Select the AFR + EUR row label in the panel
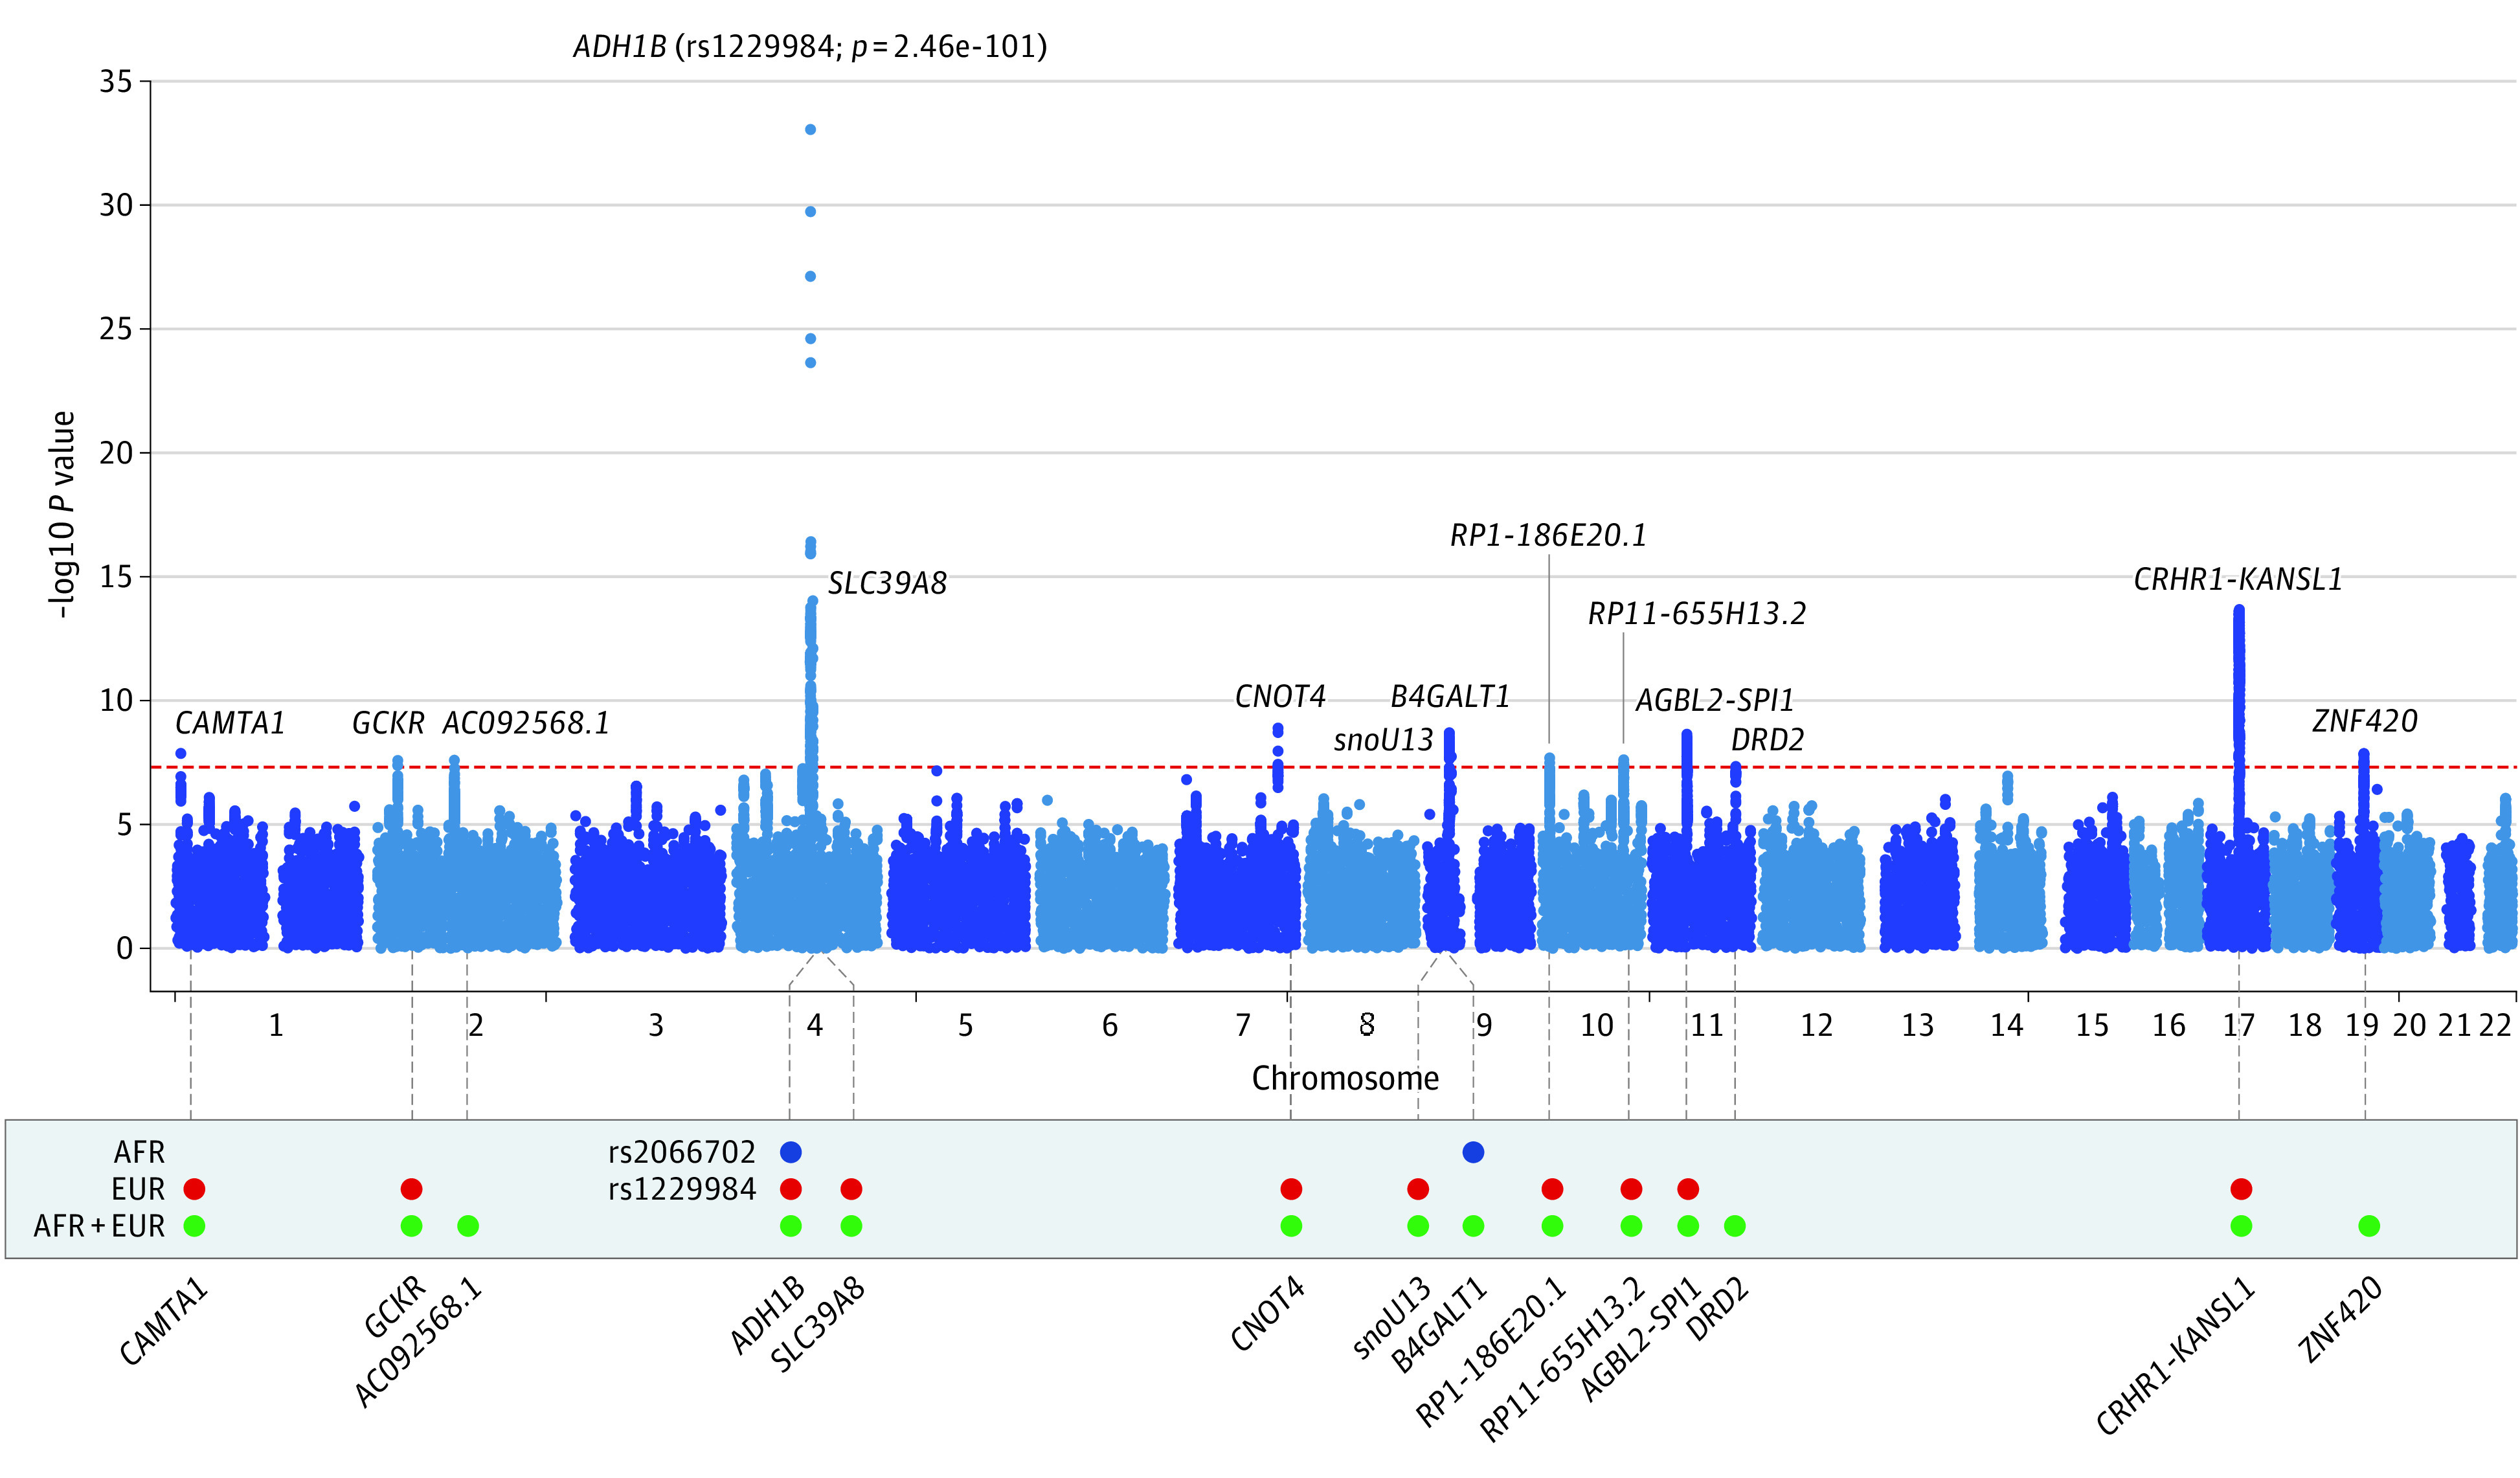The width and height of the screenshot is (2520, 1478). click(x=99, y=1226)
